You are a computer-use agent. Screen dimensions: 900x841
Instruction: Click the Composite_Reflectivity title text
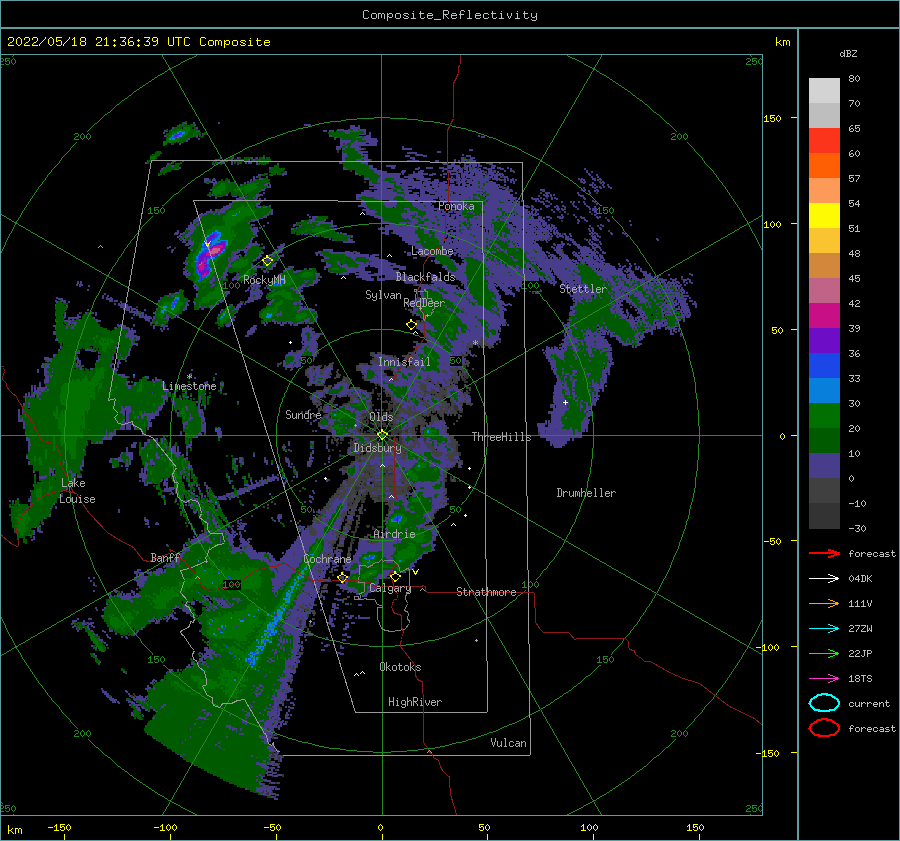(x=450, y=15)
